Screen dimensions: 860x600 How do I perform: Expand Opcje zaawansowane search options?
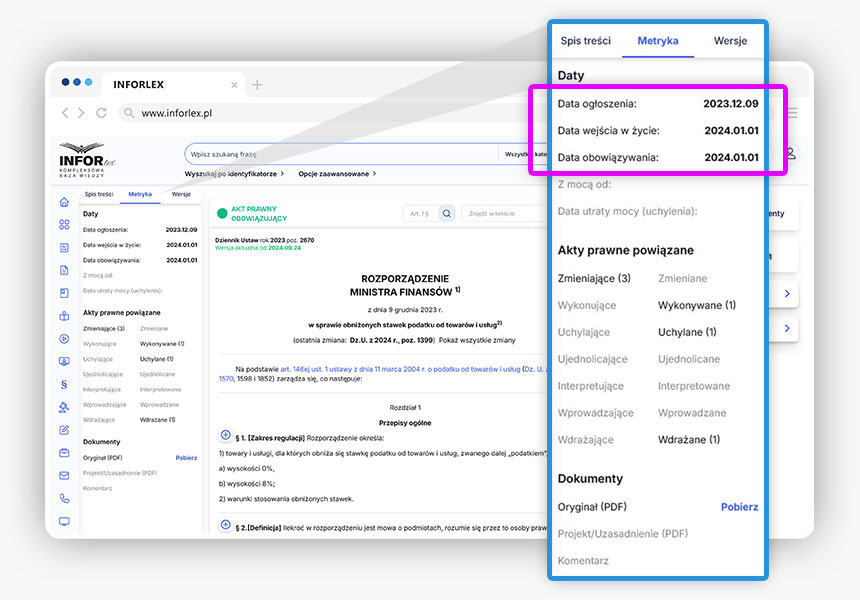click(337, 173)
